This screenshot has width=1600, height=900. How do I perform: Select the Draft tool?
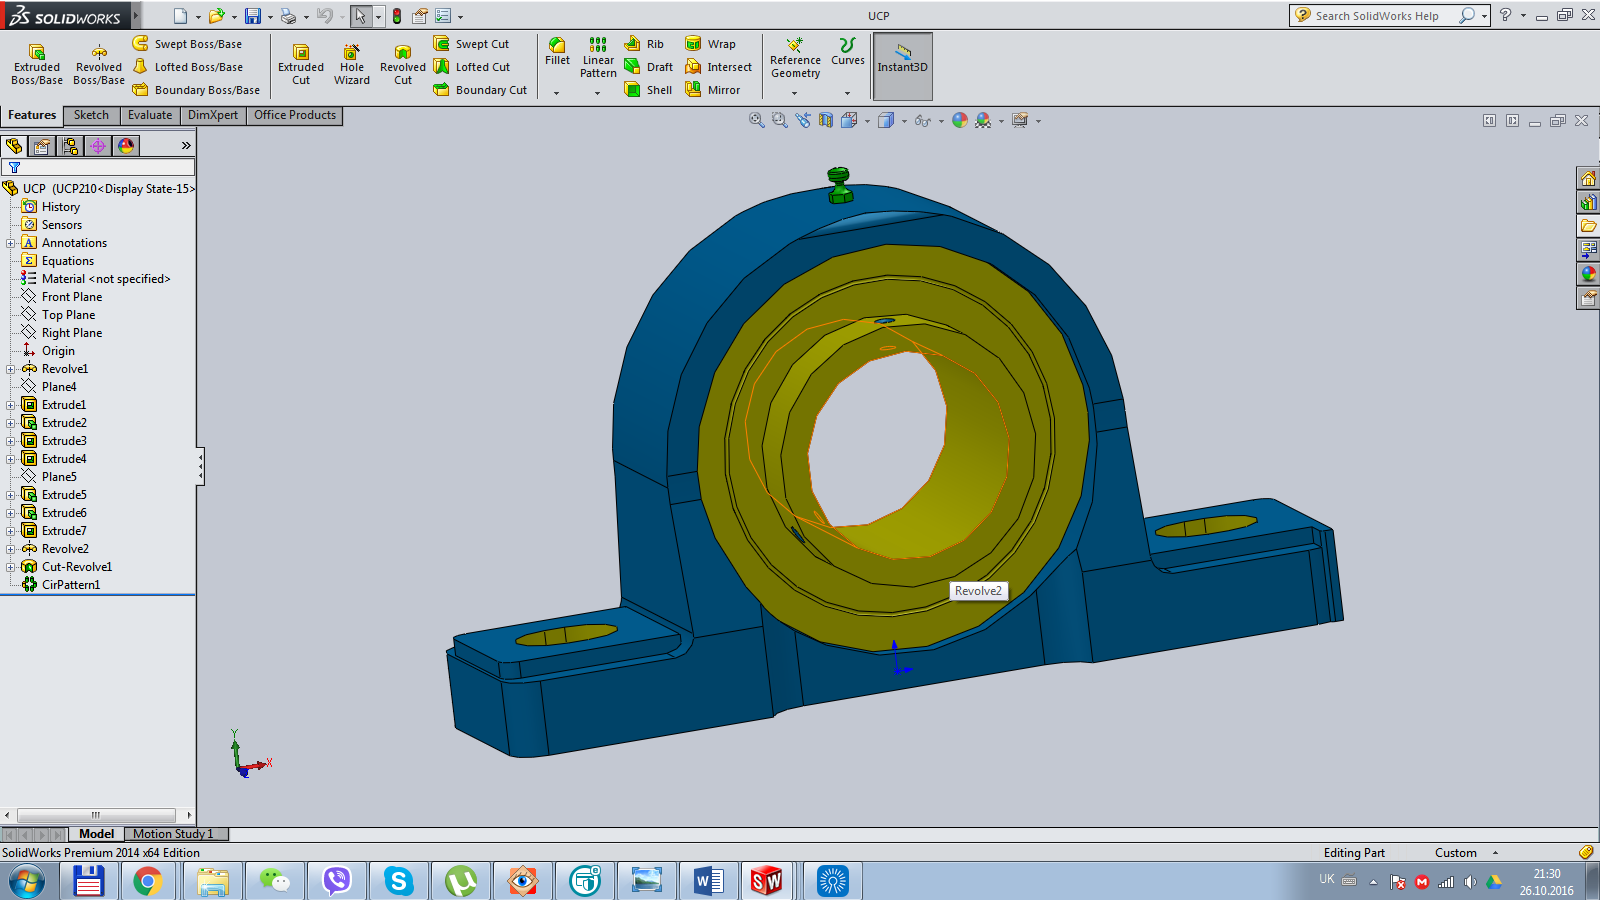[648, 67]
